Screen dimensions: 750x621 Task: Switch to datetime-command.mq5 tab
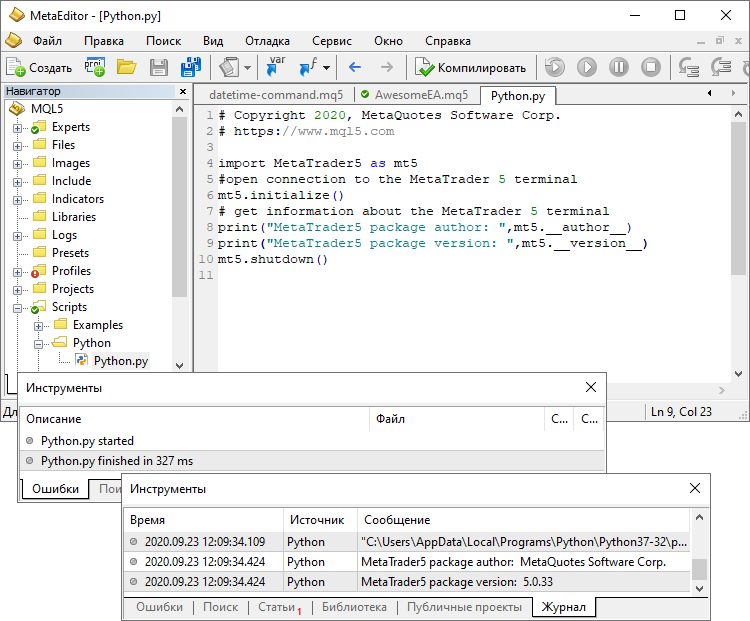276,95
